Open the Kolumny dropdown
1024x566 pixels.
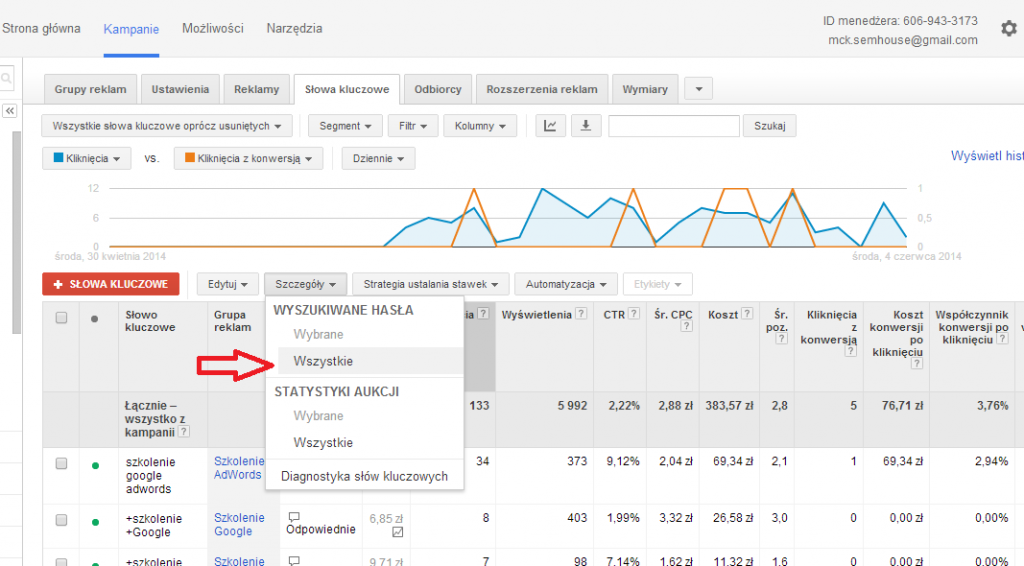[480, 126]
